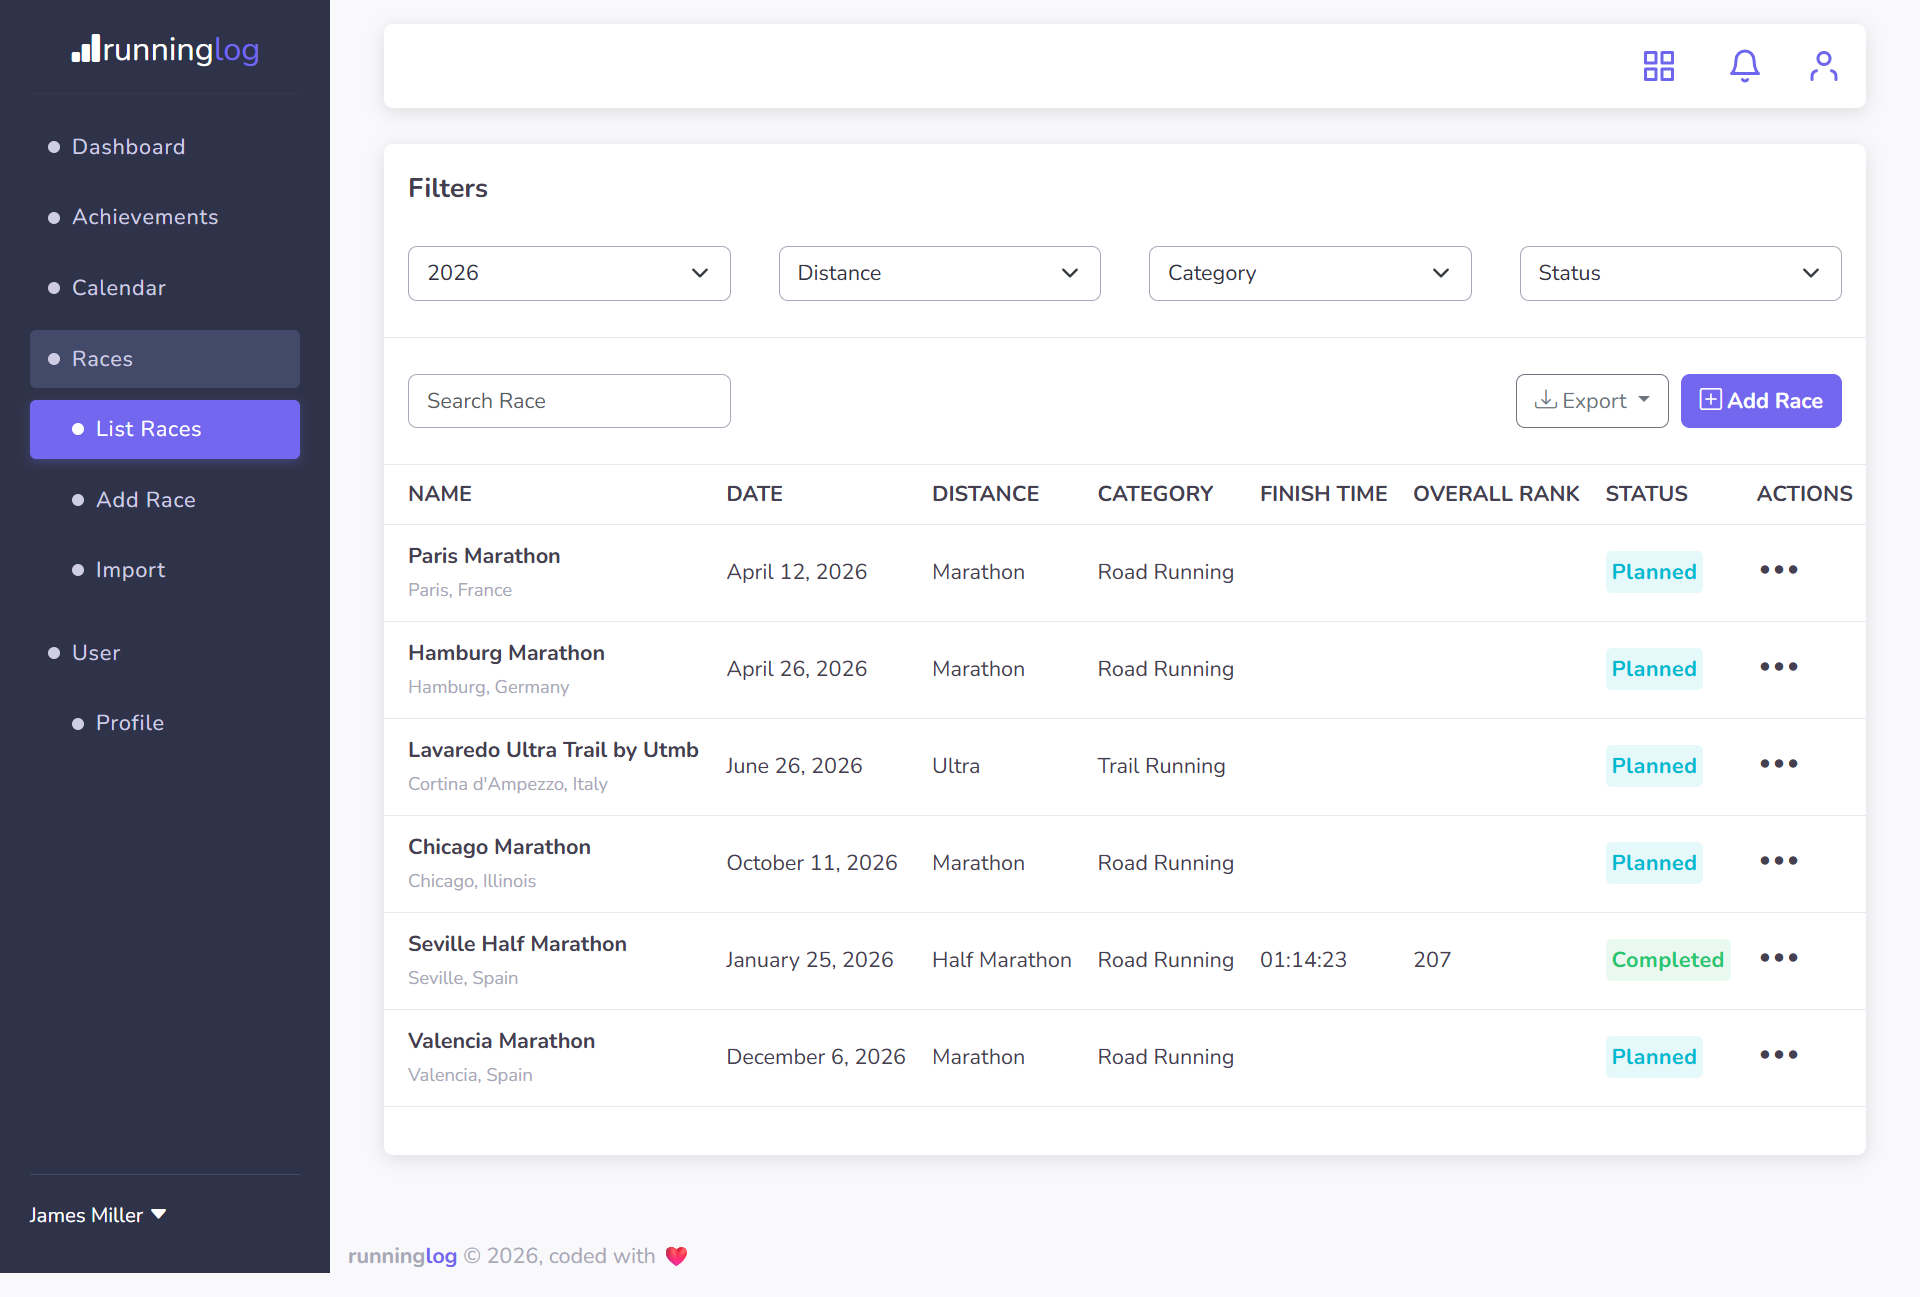Open the actions menu for Paris Marathon
Screen dimensions: 1920x1297
(x=1779, y=570)
